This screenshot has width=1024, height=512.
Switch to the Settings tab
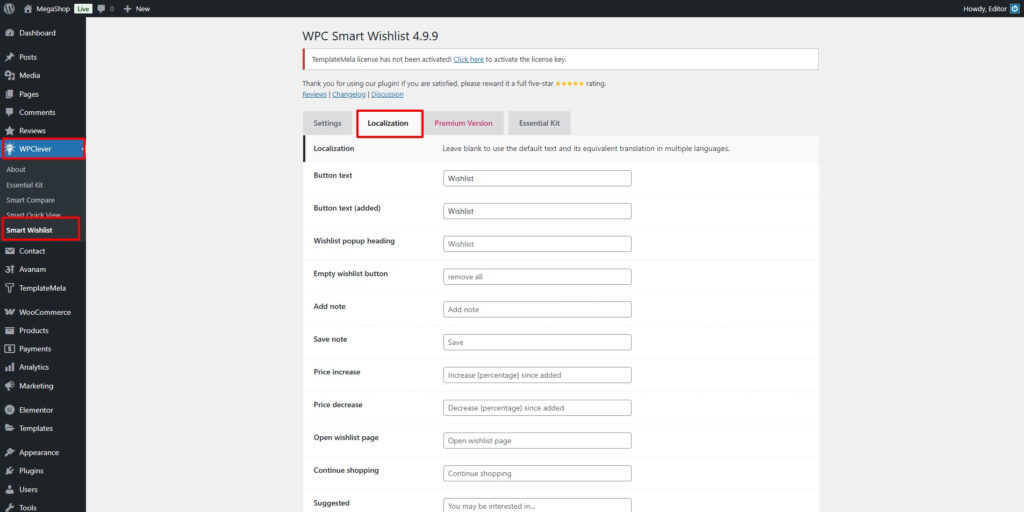coord(327,123)
